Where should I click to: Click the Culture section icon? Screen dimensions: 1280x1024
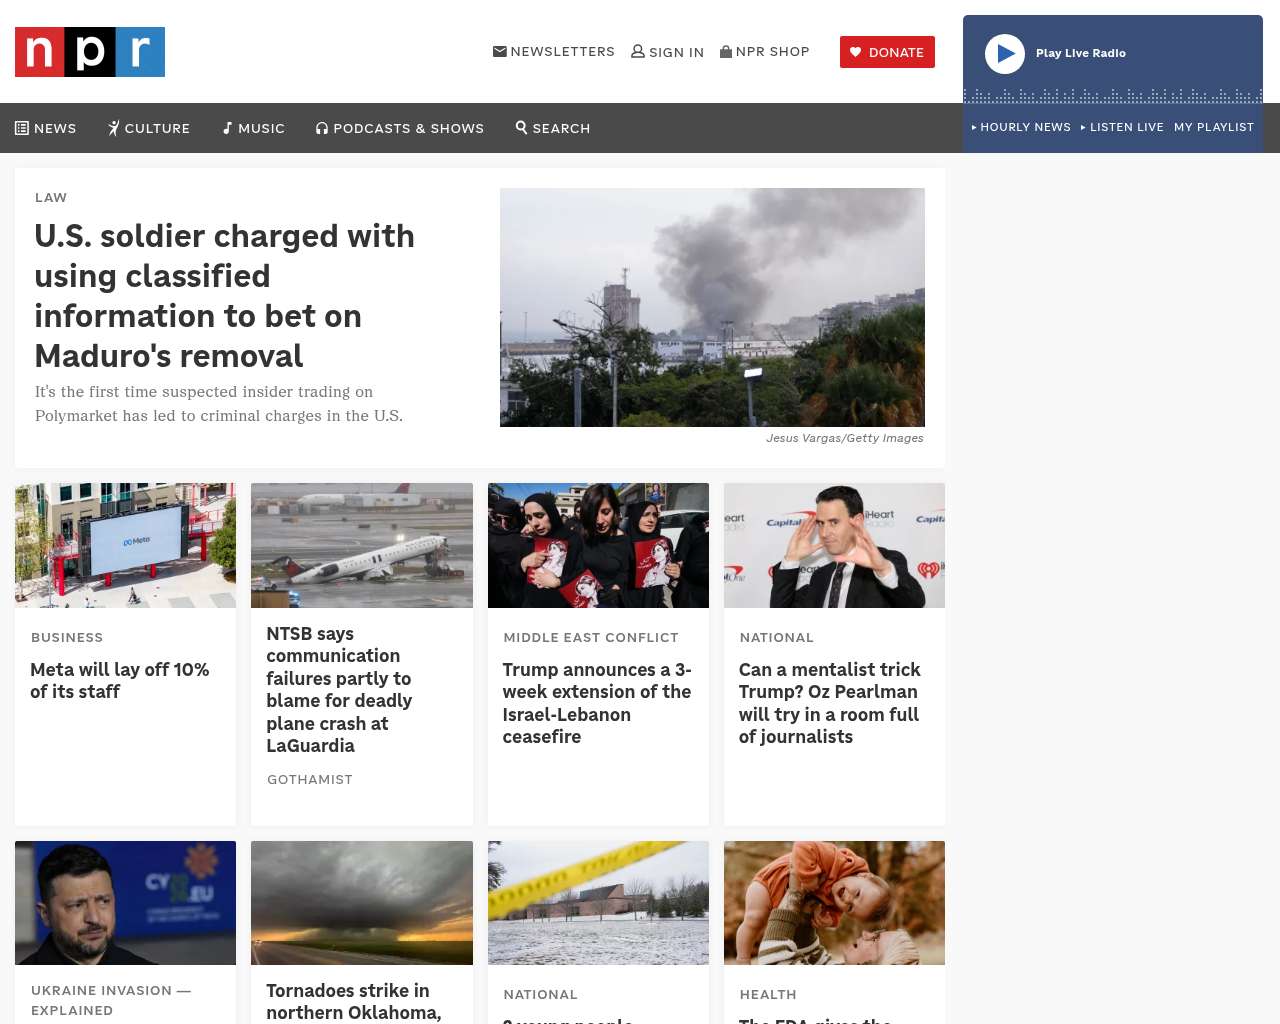(114, 128)
